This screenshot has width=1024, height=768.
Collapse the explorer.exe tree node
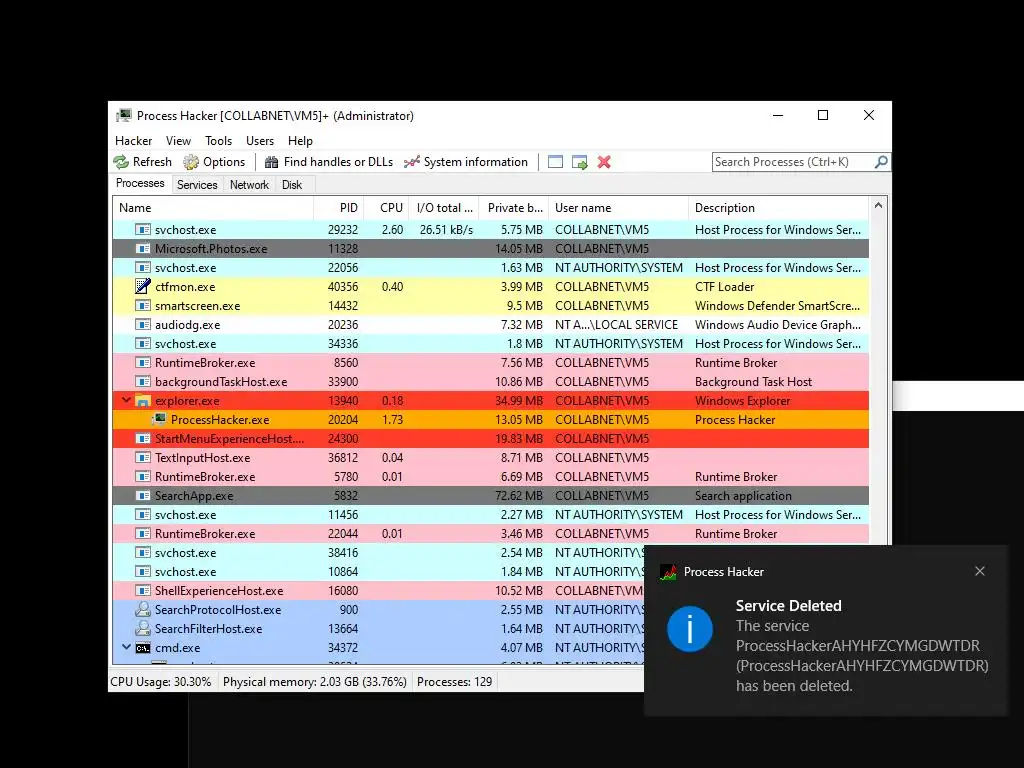click(126, 400)
